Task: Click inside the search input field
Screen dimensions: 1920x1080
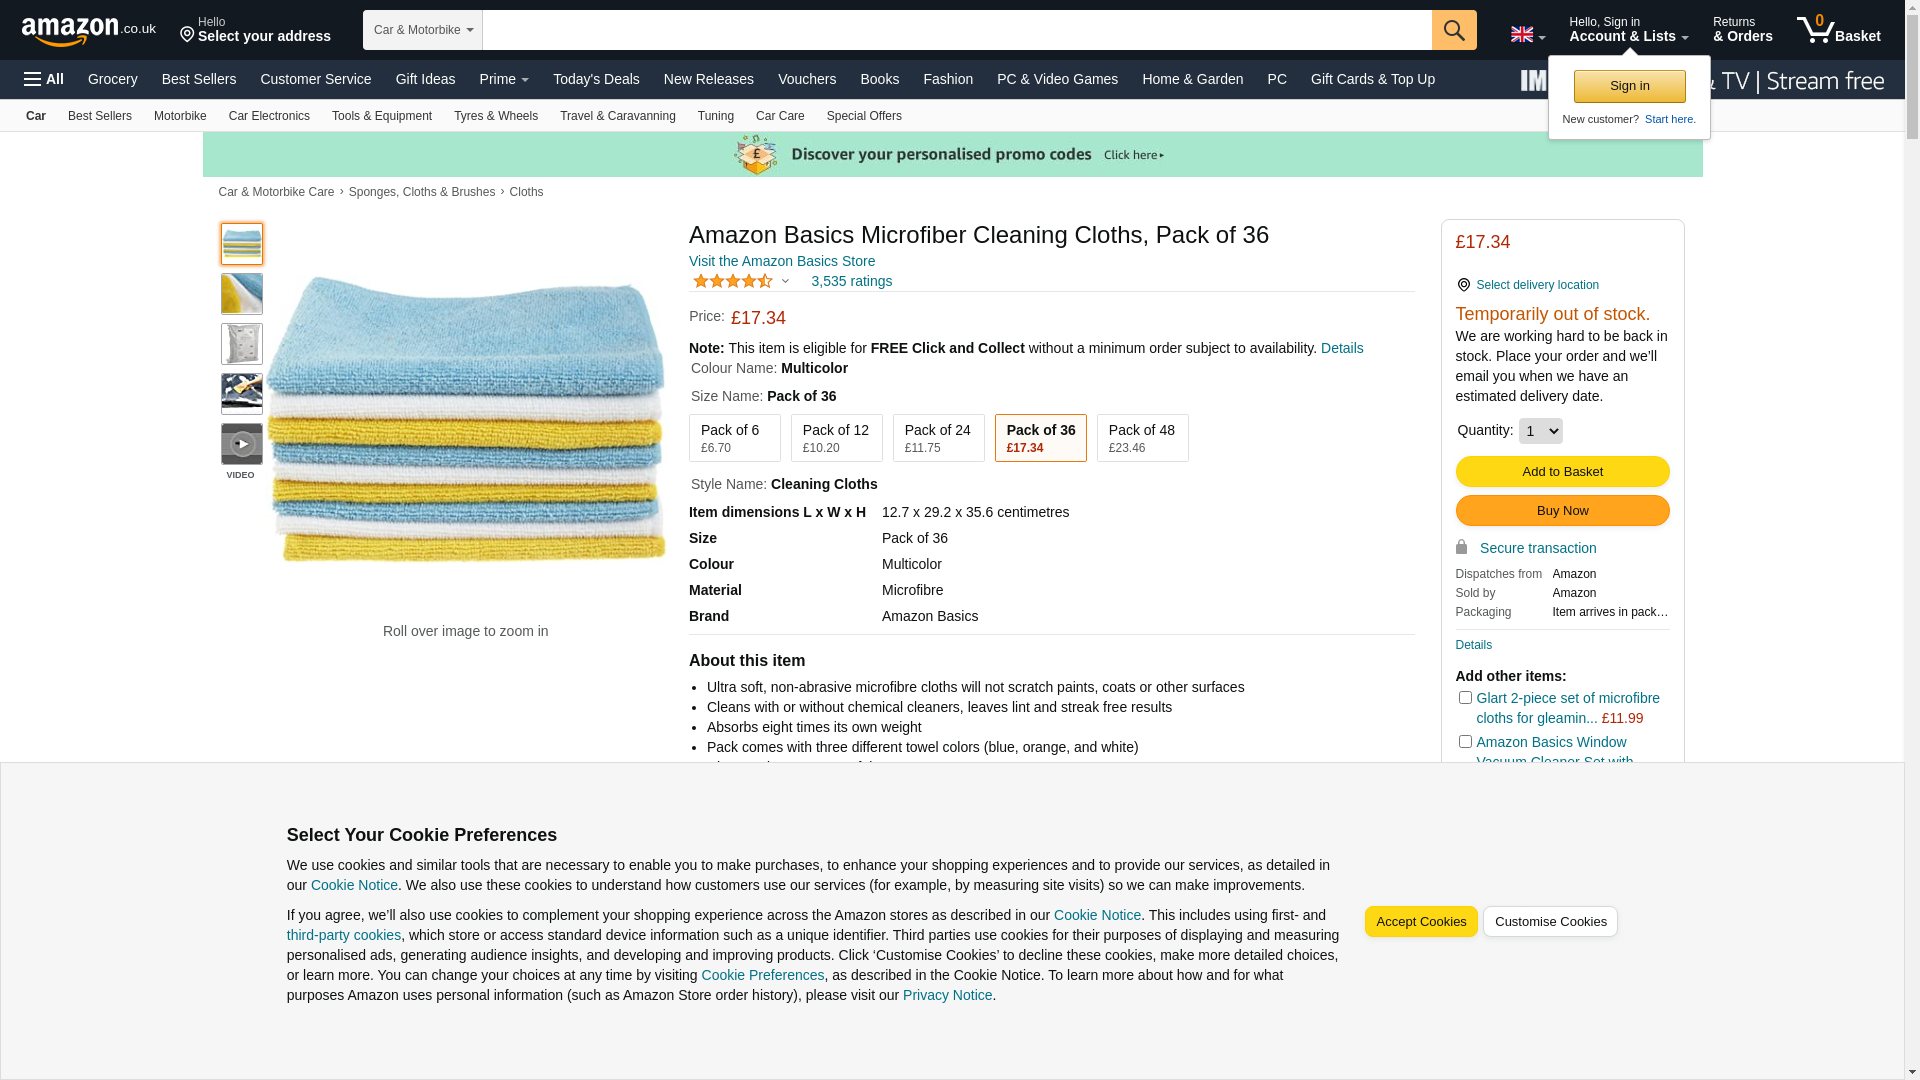Action: point(955,30)
